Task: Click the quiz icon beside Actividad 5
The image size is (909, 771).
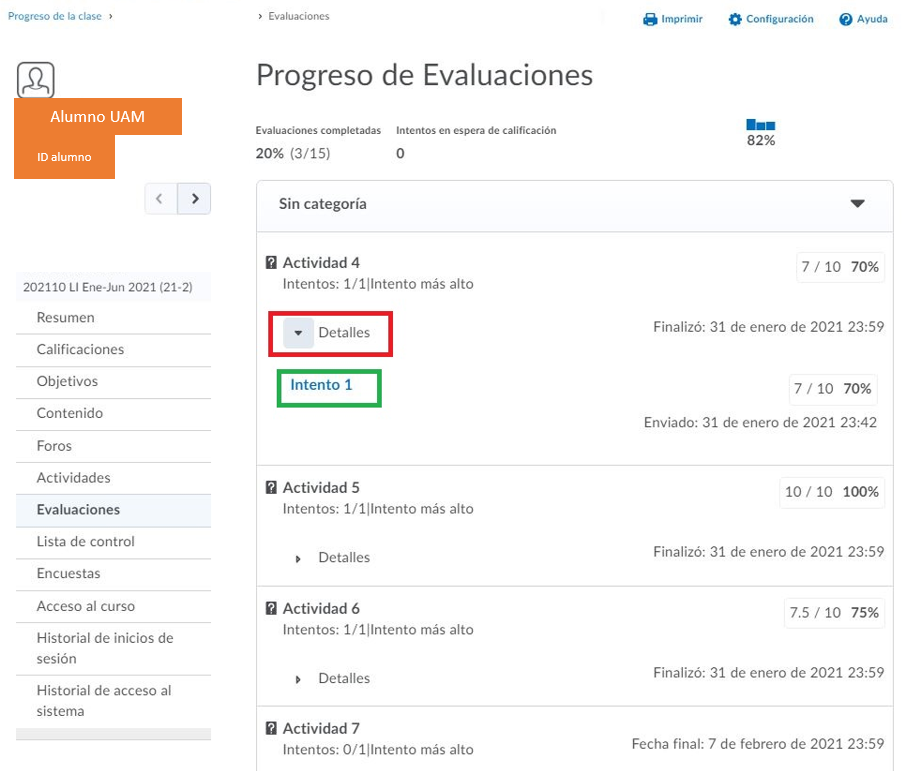Action: [270, 488]
